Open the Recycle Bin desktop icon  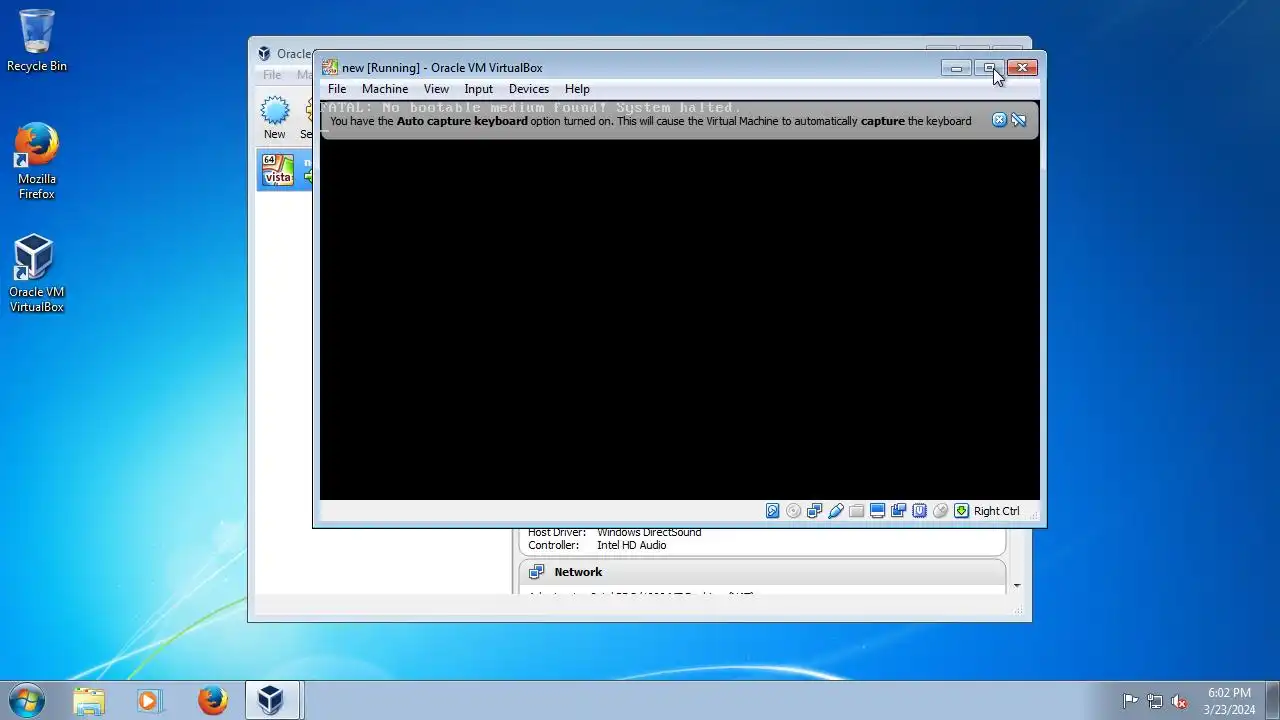pyautogui.click(x=37, y=40)
